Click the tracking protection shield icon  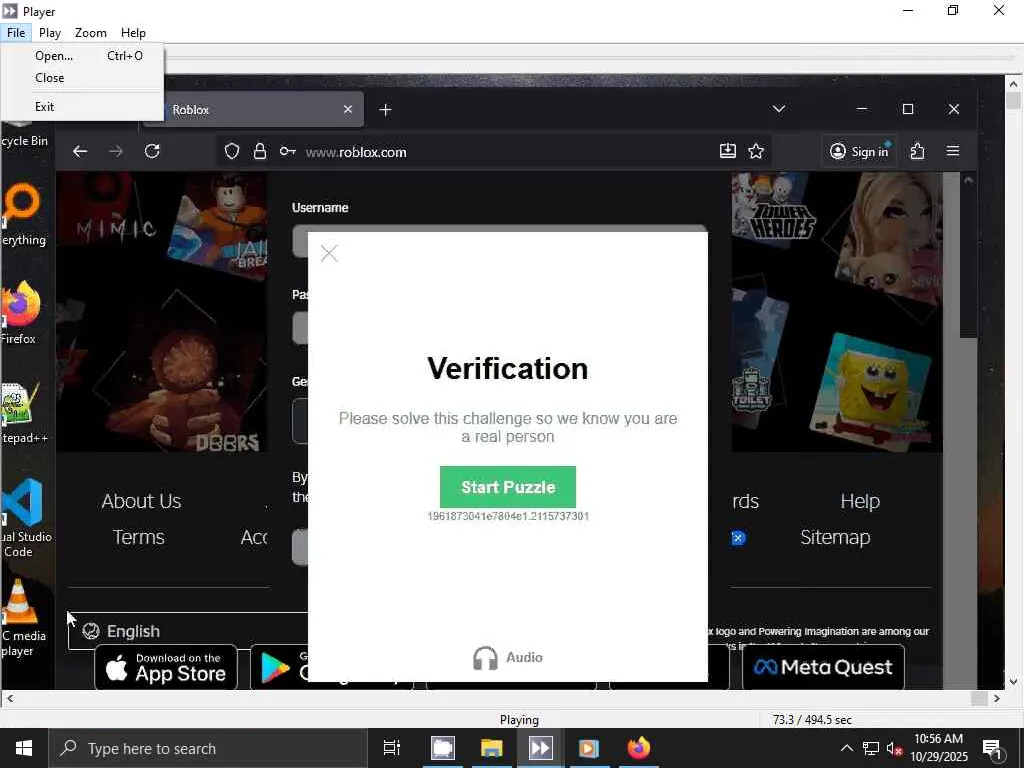coord(232,152)
